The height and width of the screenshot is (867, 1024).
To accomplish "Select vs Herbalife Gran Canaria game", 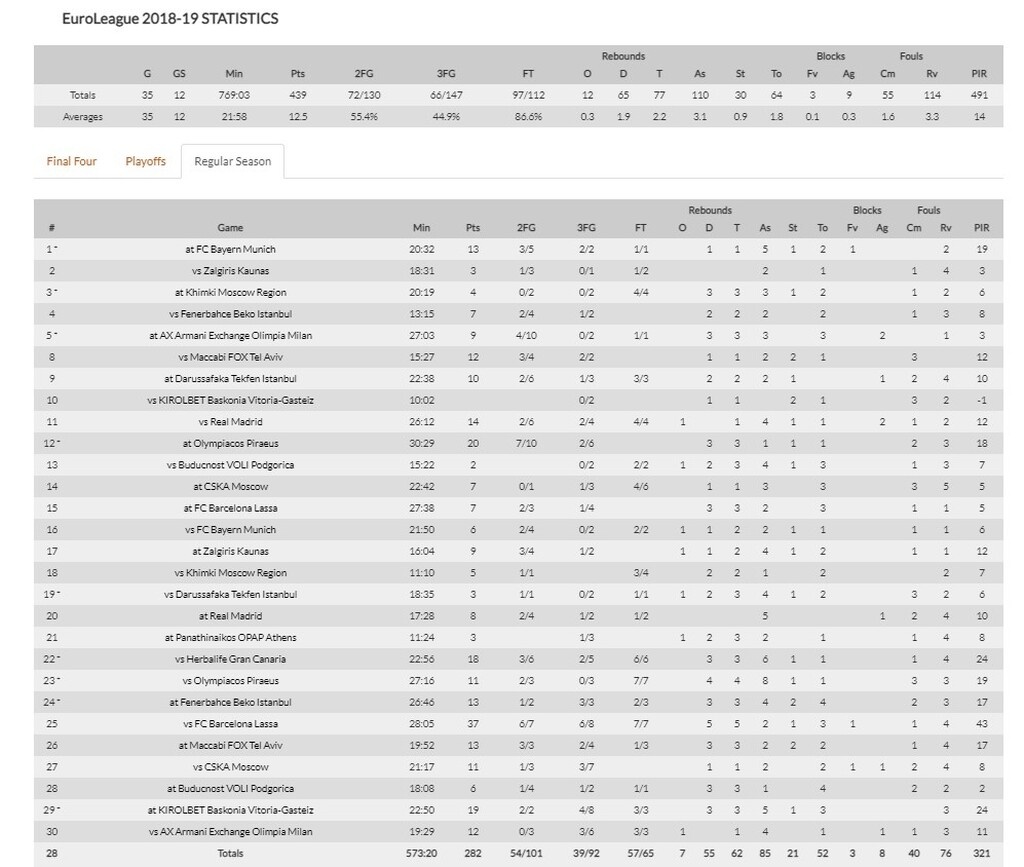I will click(x=231, y=659).
